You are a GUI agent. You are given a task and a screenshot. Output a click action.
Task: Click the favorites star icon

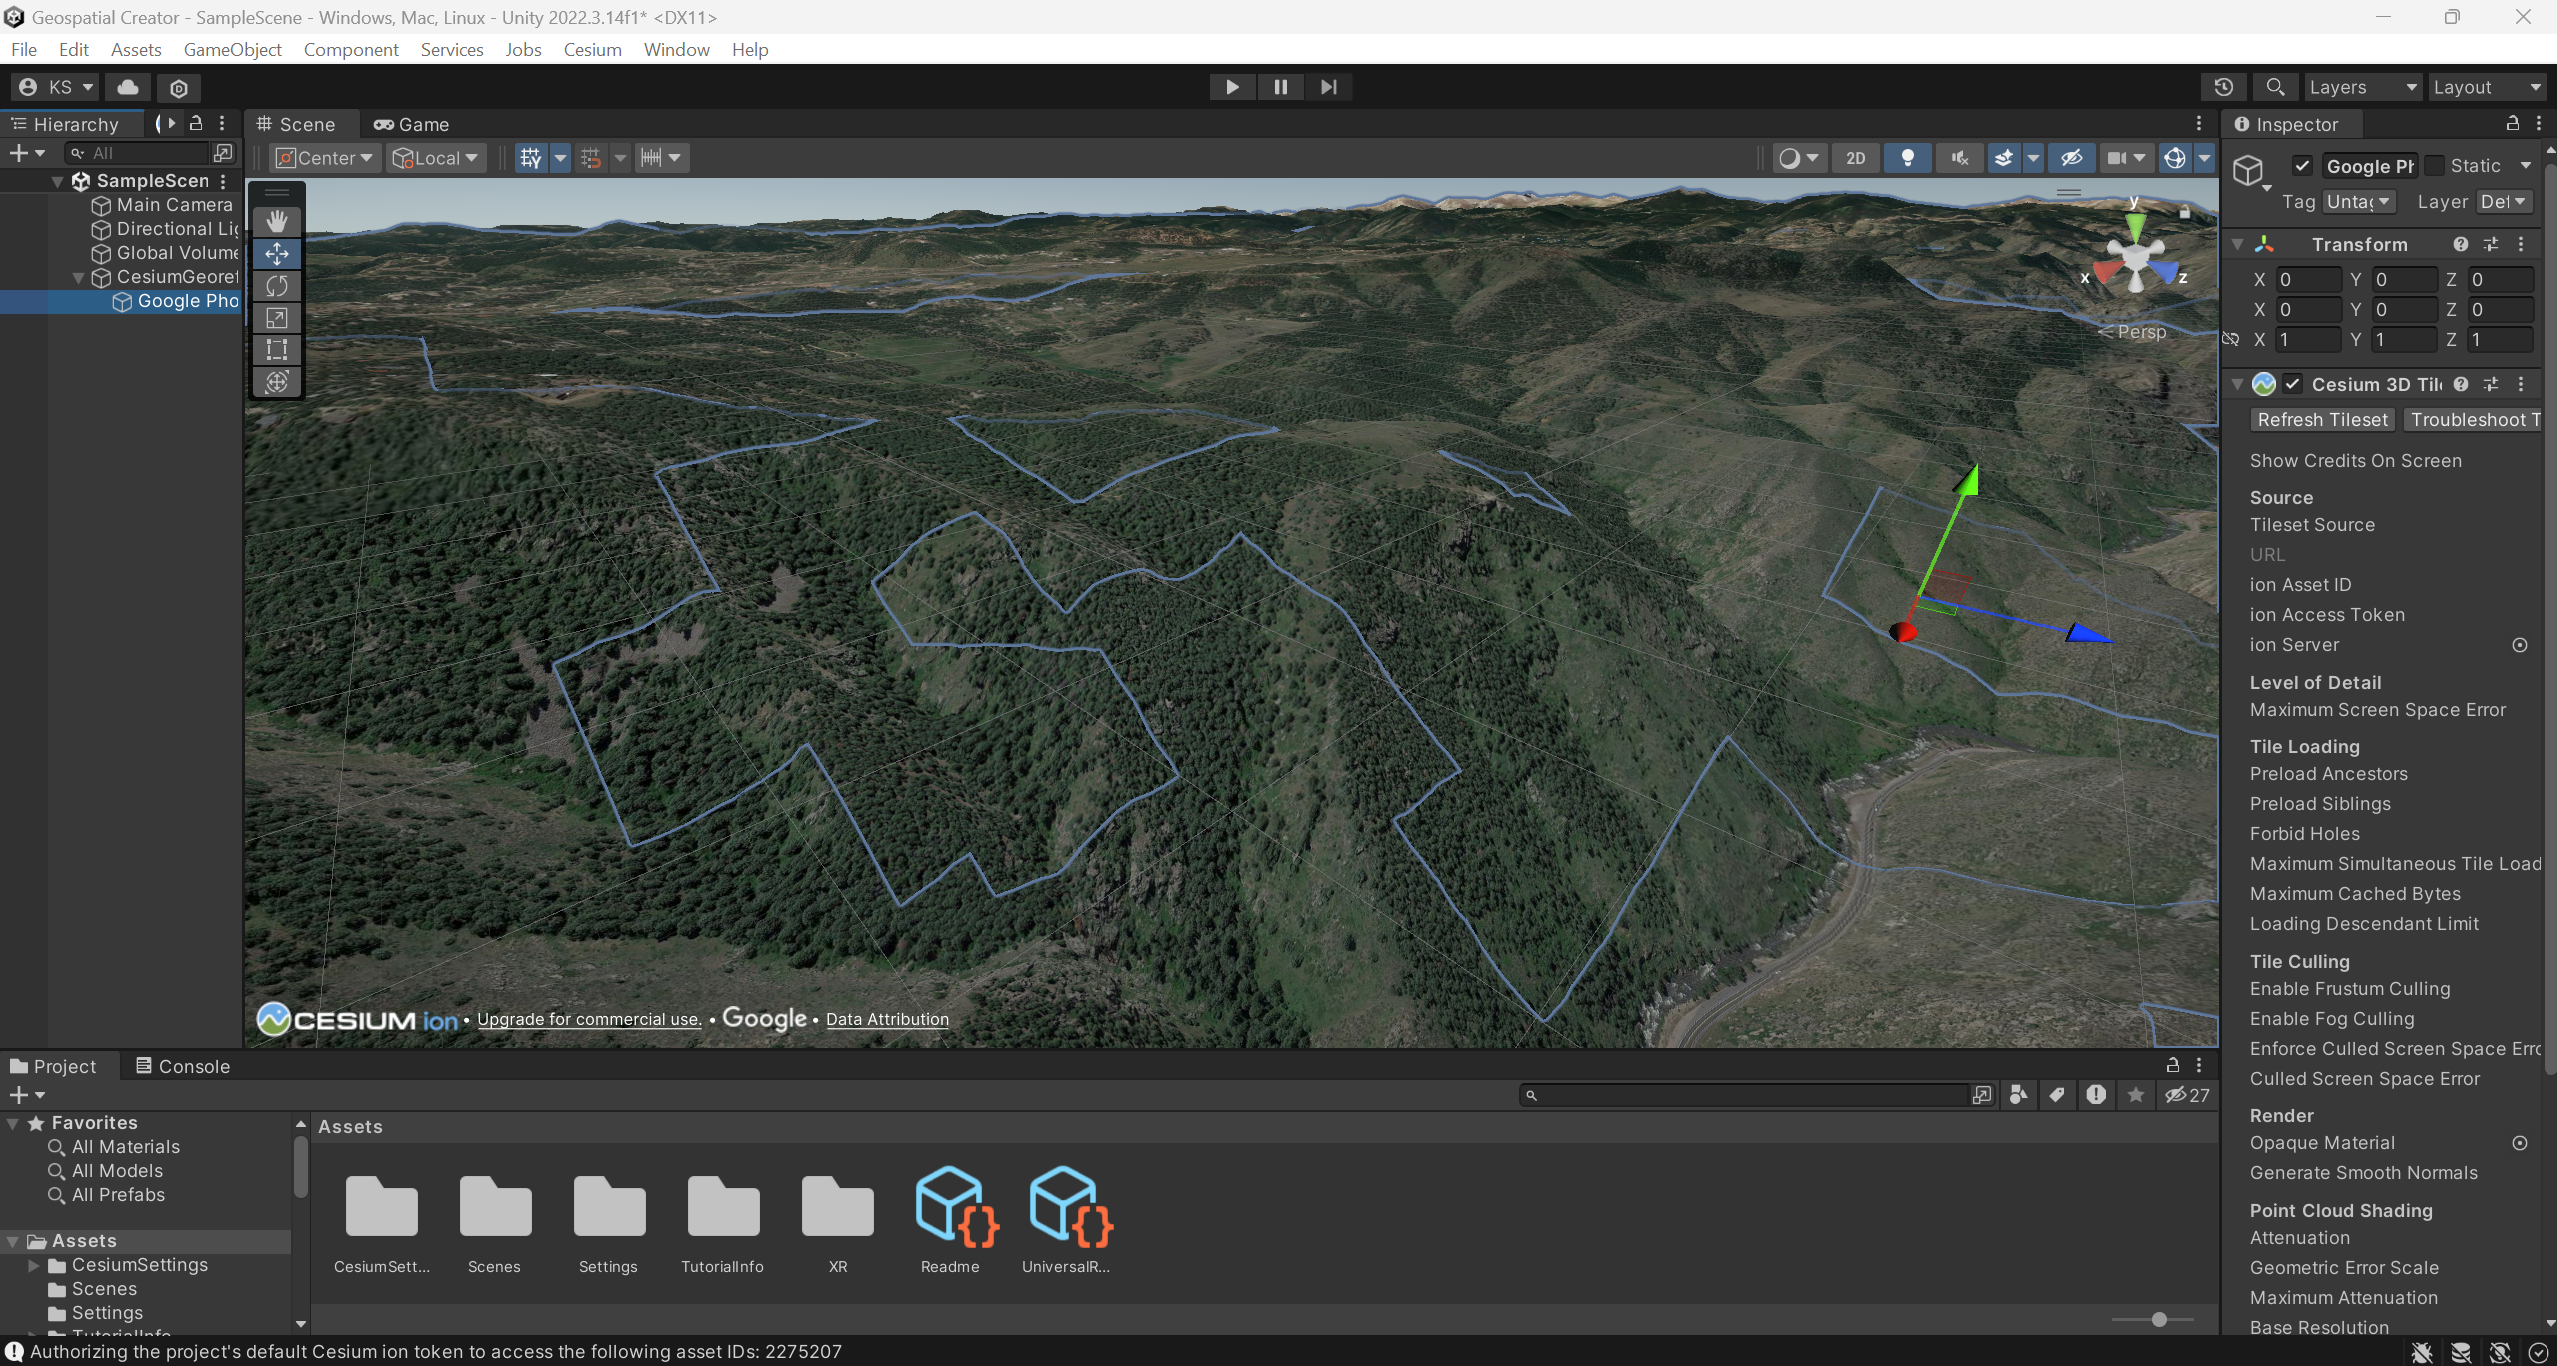point(2135,1095)
